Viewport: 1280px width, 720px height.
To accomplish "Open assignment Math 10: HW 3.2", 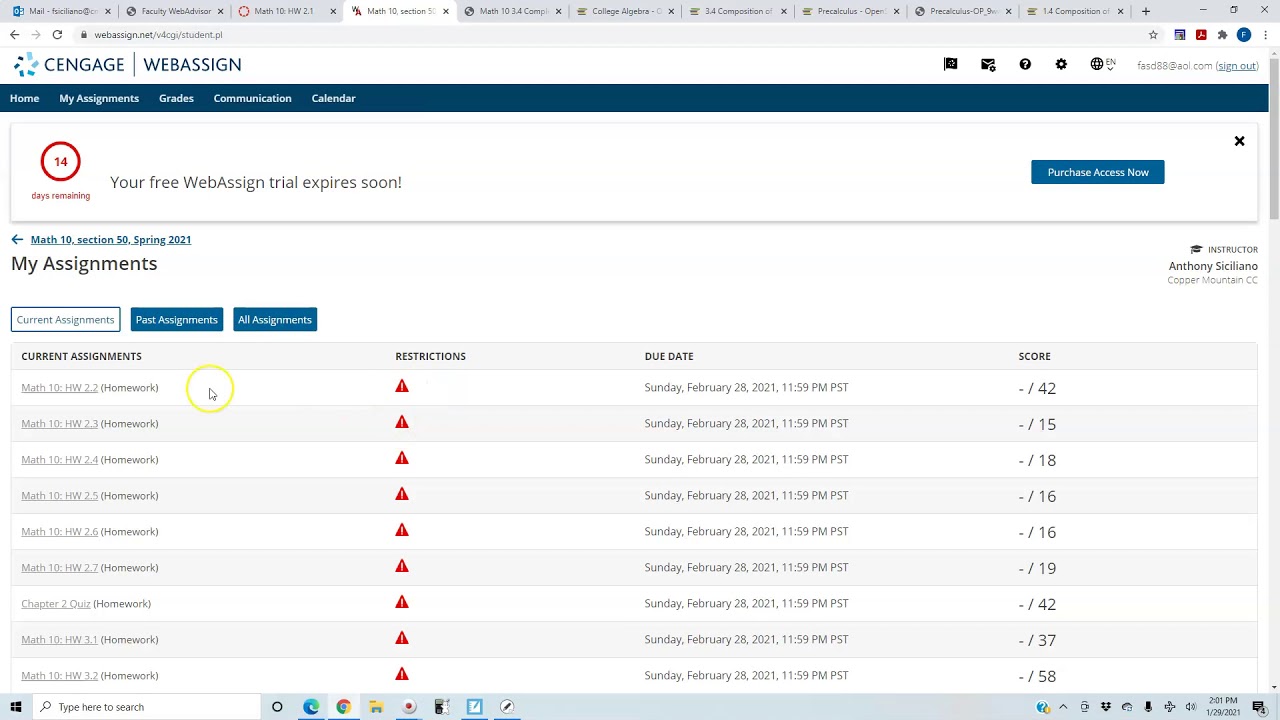I will (60, 676).
